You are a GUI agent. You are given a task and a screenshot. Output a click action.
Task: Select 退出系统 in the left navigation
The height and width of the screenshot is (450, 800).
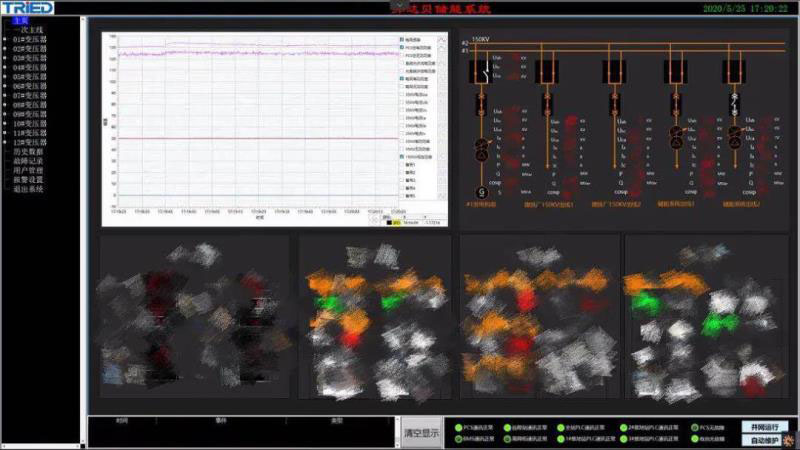tap(29, 188)
